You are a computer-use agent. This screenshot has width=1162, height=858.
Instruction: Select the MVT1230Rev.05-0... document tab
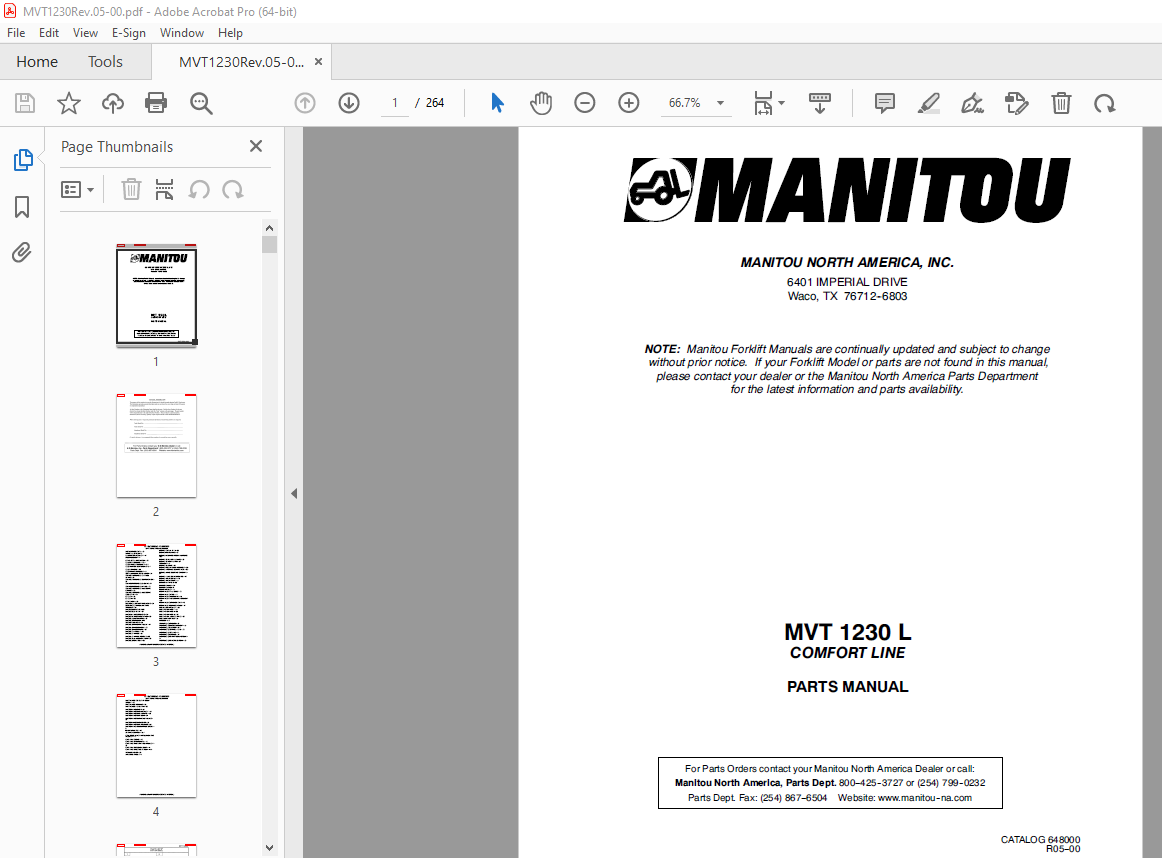click(241, 62)
